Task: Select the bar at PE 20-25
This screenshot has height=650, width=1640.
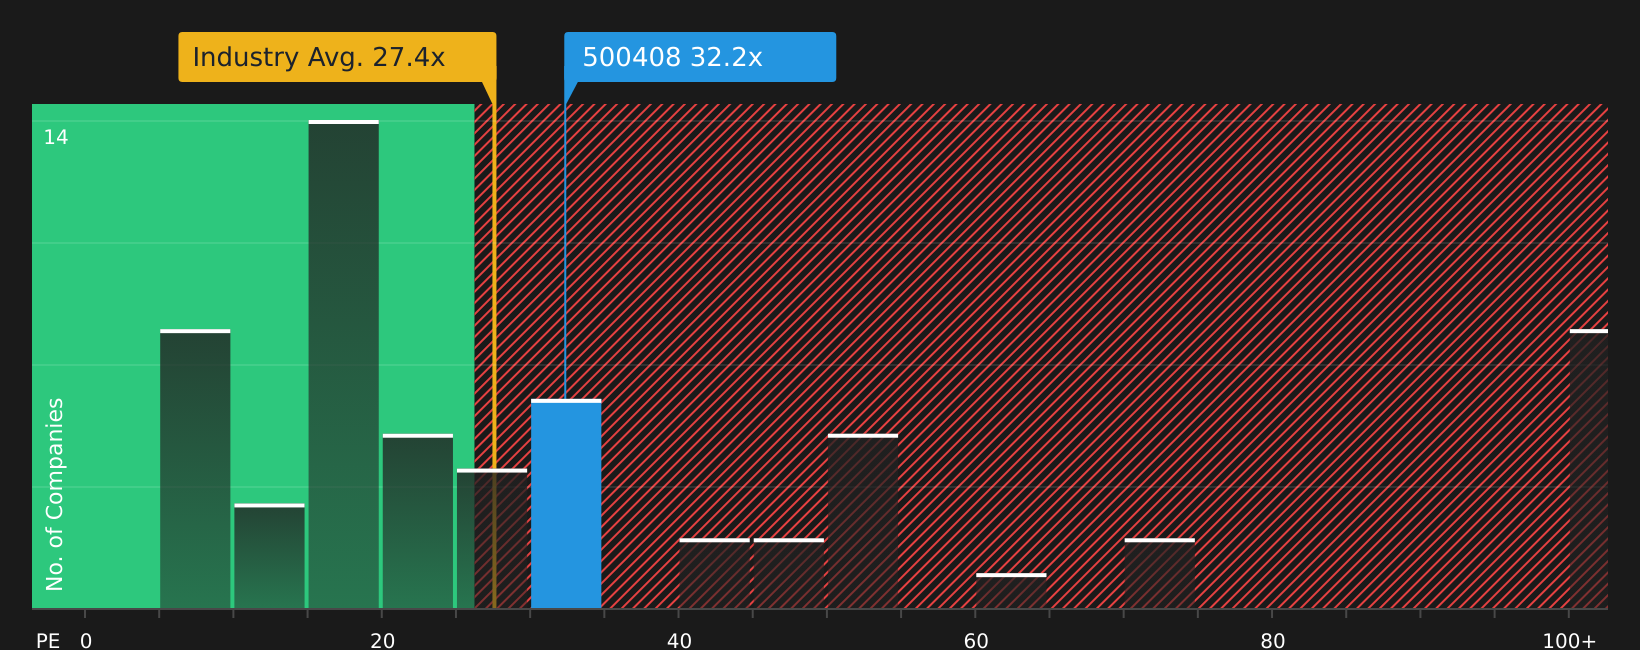Action: [x=418, y=521]
